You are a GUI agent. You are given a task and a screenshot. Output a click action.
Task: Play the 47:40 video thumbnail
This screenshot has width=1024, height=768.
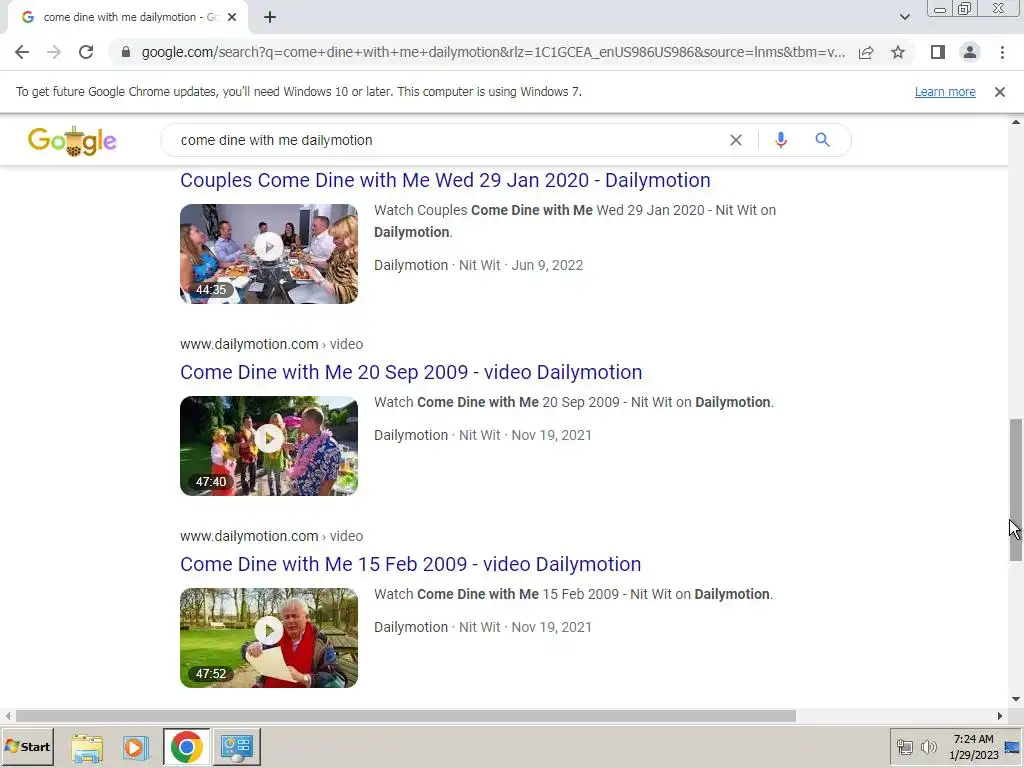pos(269,445)
